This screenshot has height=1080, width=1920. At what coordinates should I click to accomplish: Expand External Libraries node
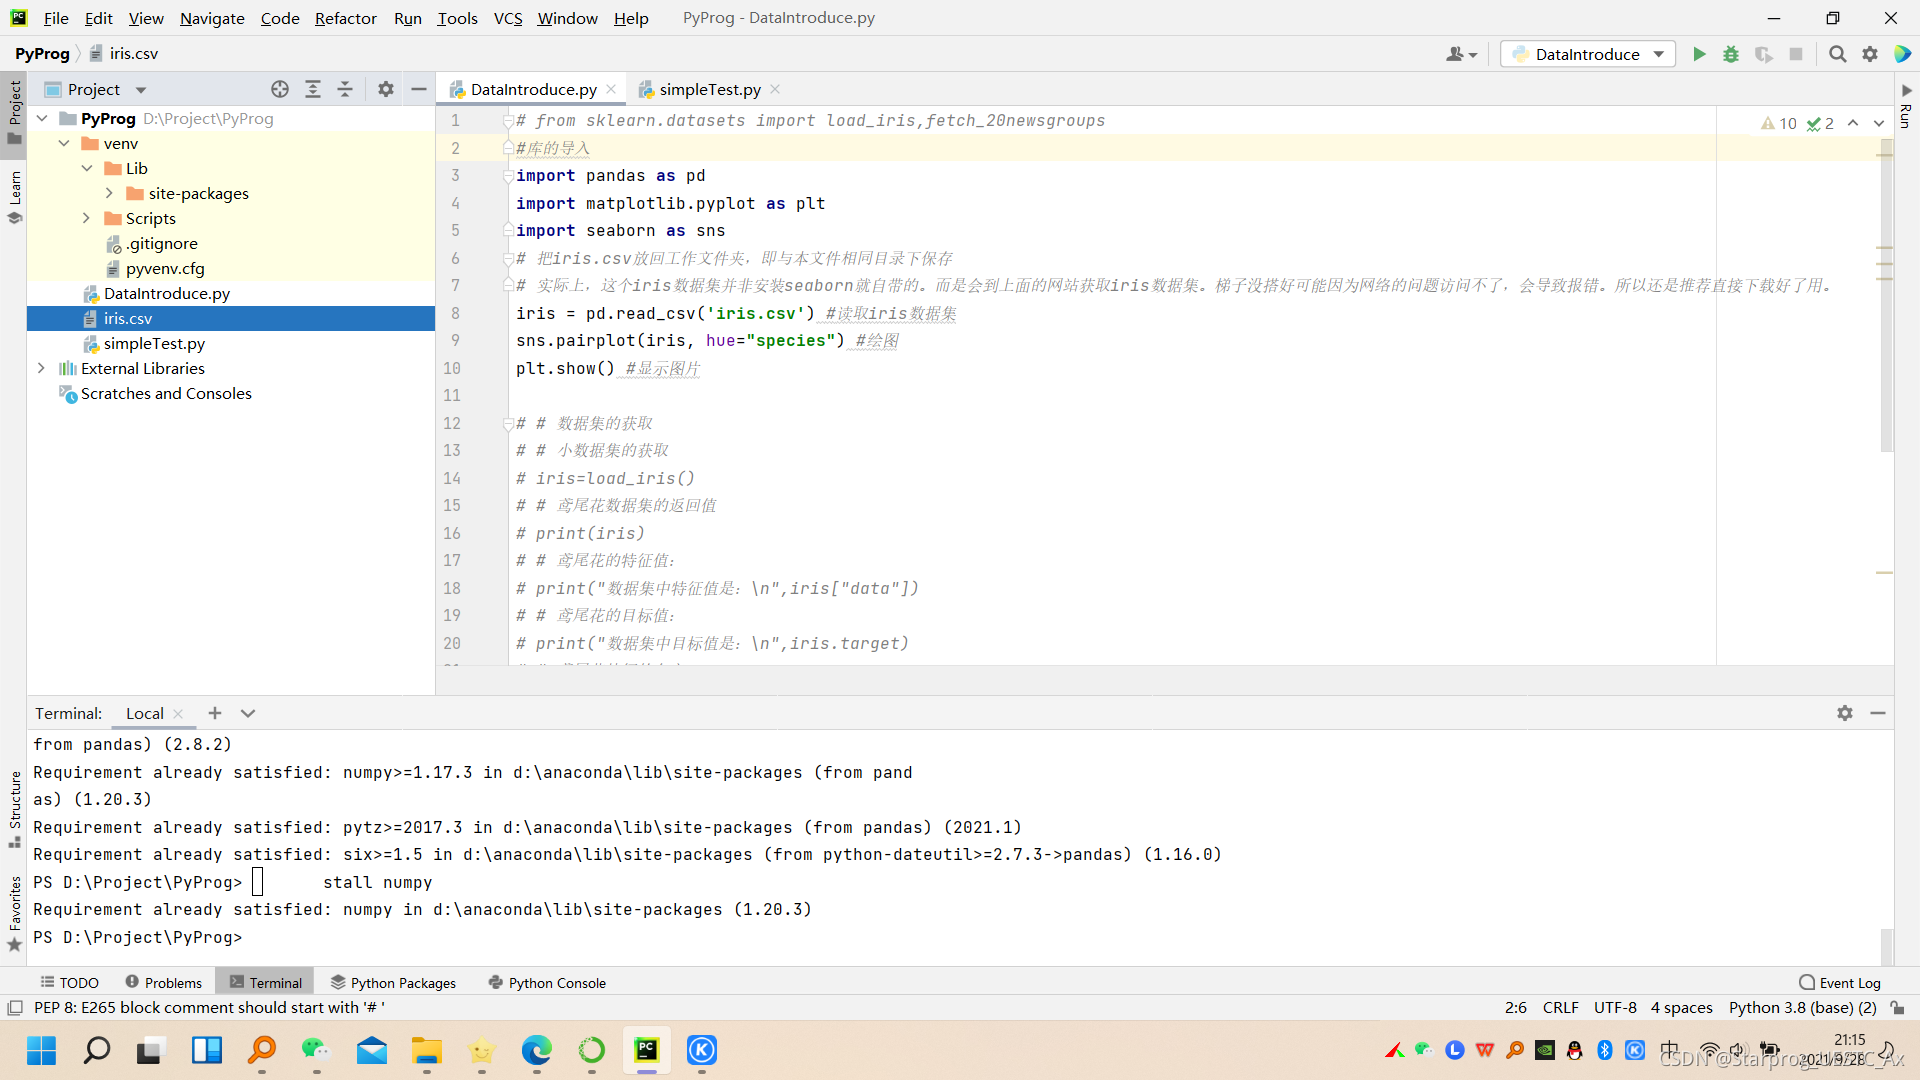click(41, 368)
